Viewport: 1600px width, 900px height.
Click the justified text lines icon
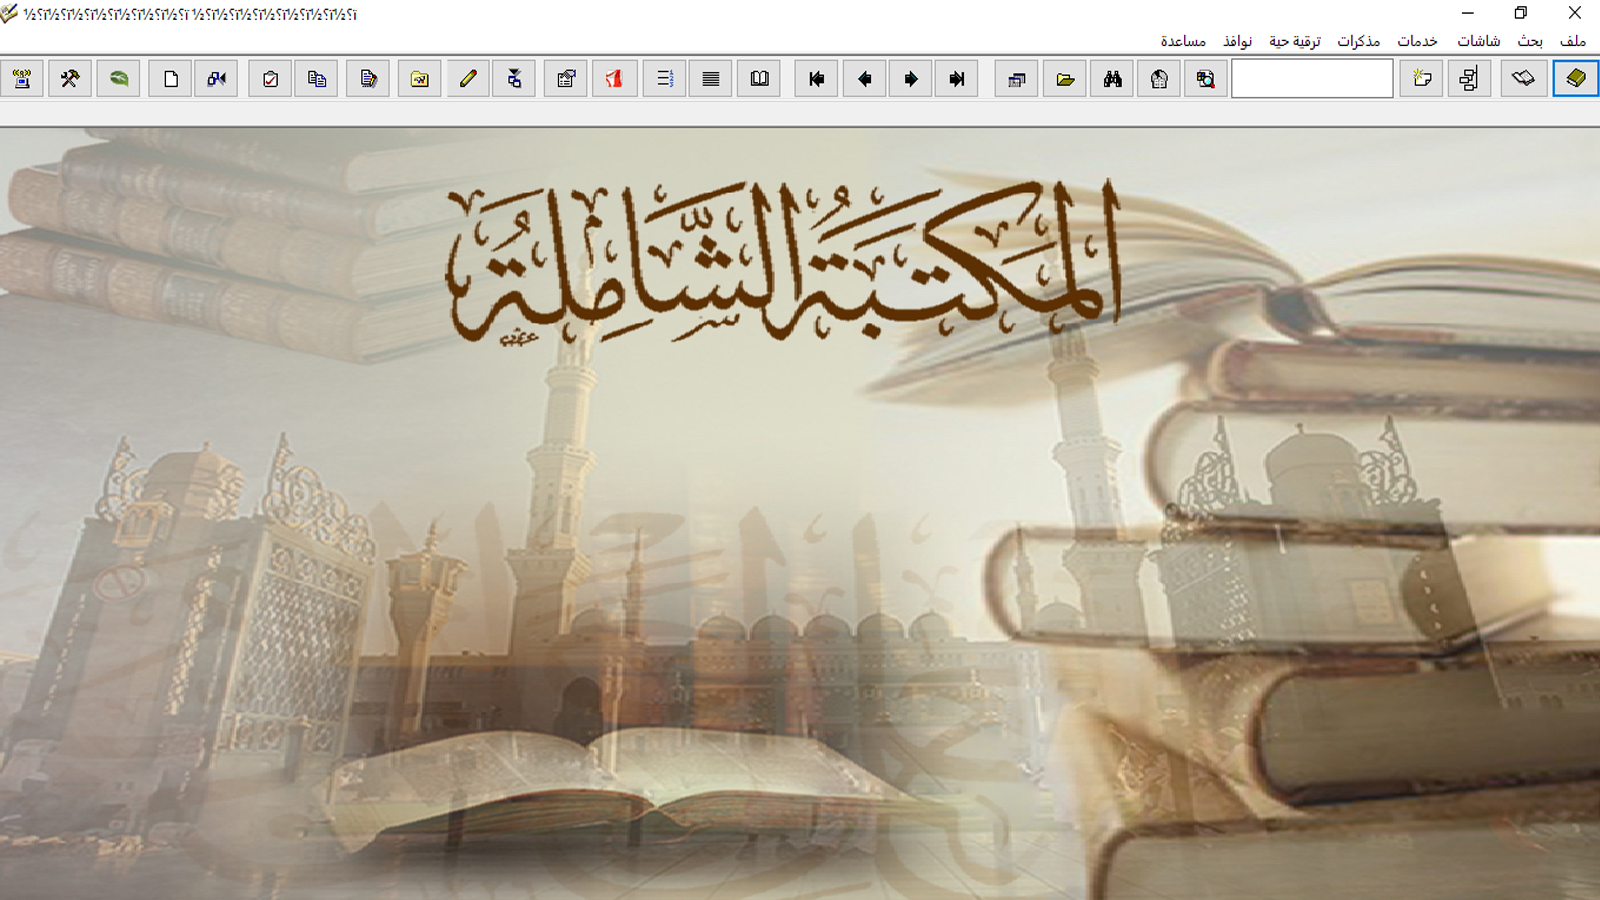point(711,78)
